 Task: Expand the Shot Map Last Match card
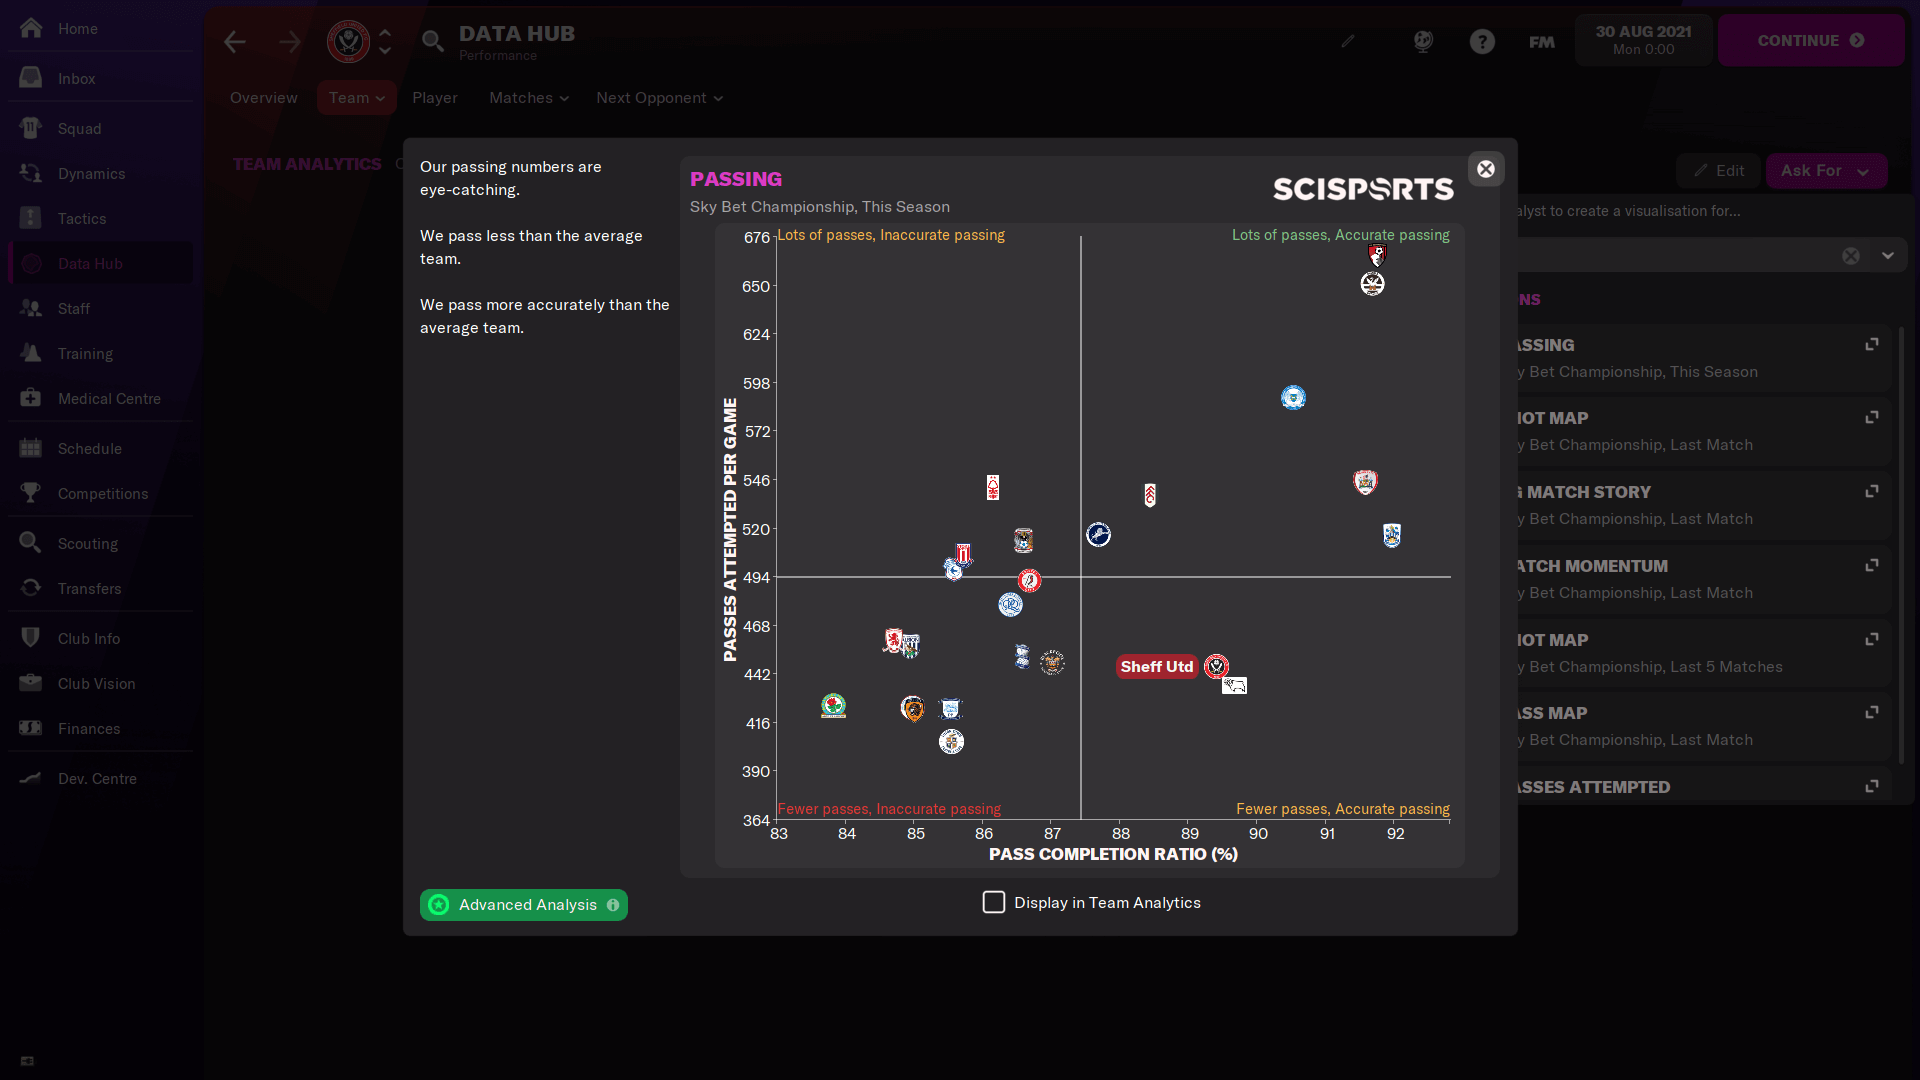1872,417
